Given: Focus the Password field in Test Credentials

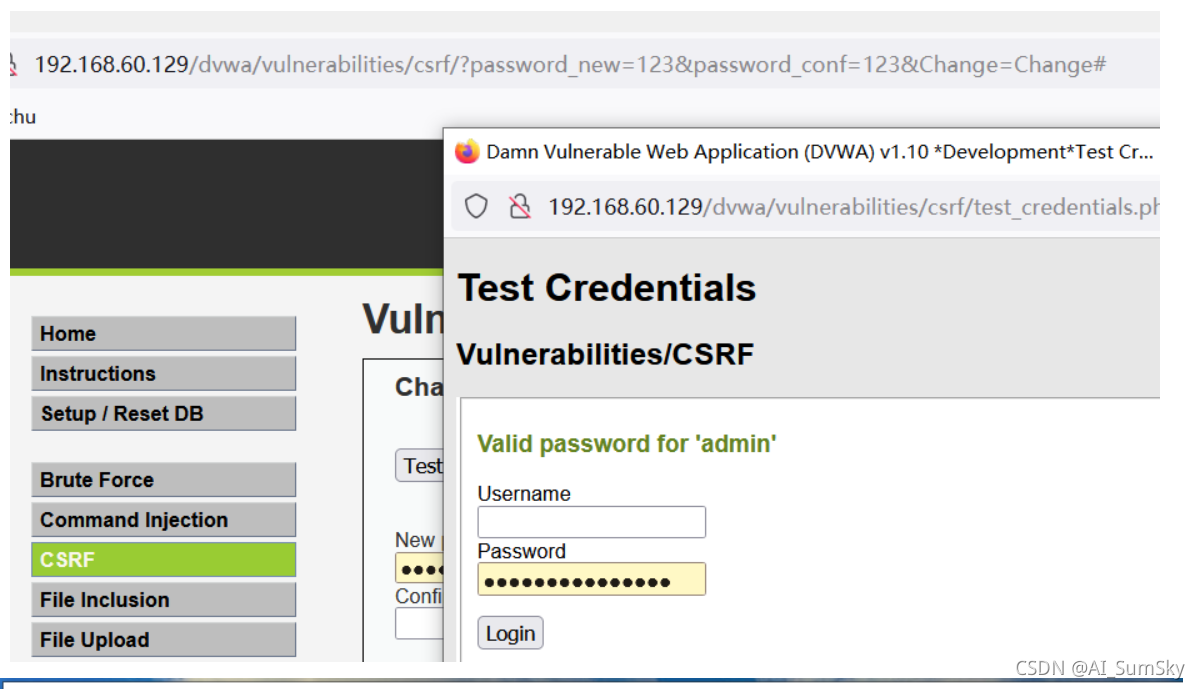Looking at the screenshot, I should pyautogui.click(x=591, y=579).
